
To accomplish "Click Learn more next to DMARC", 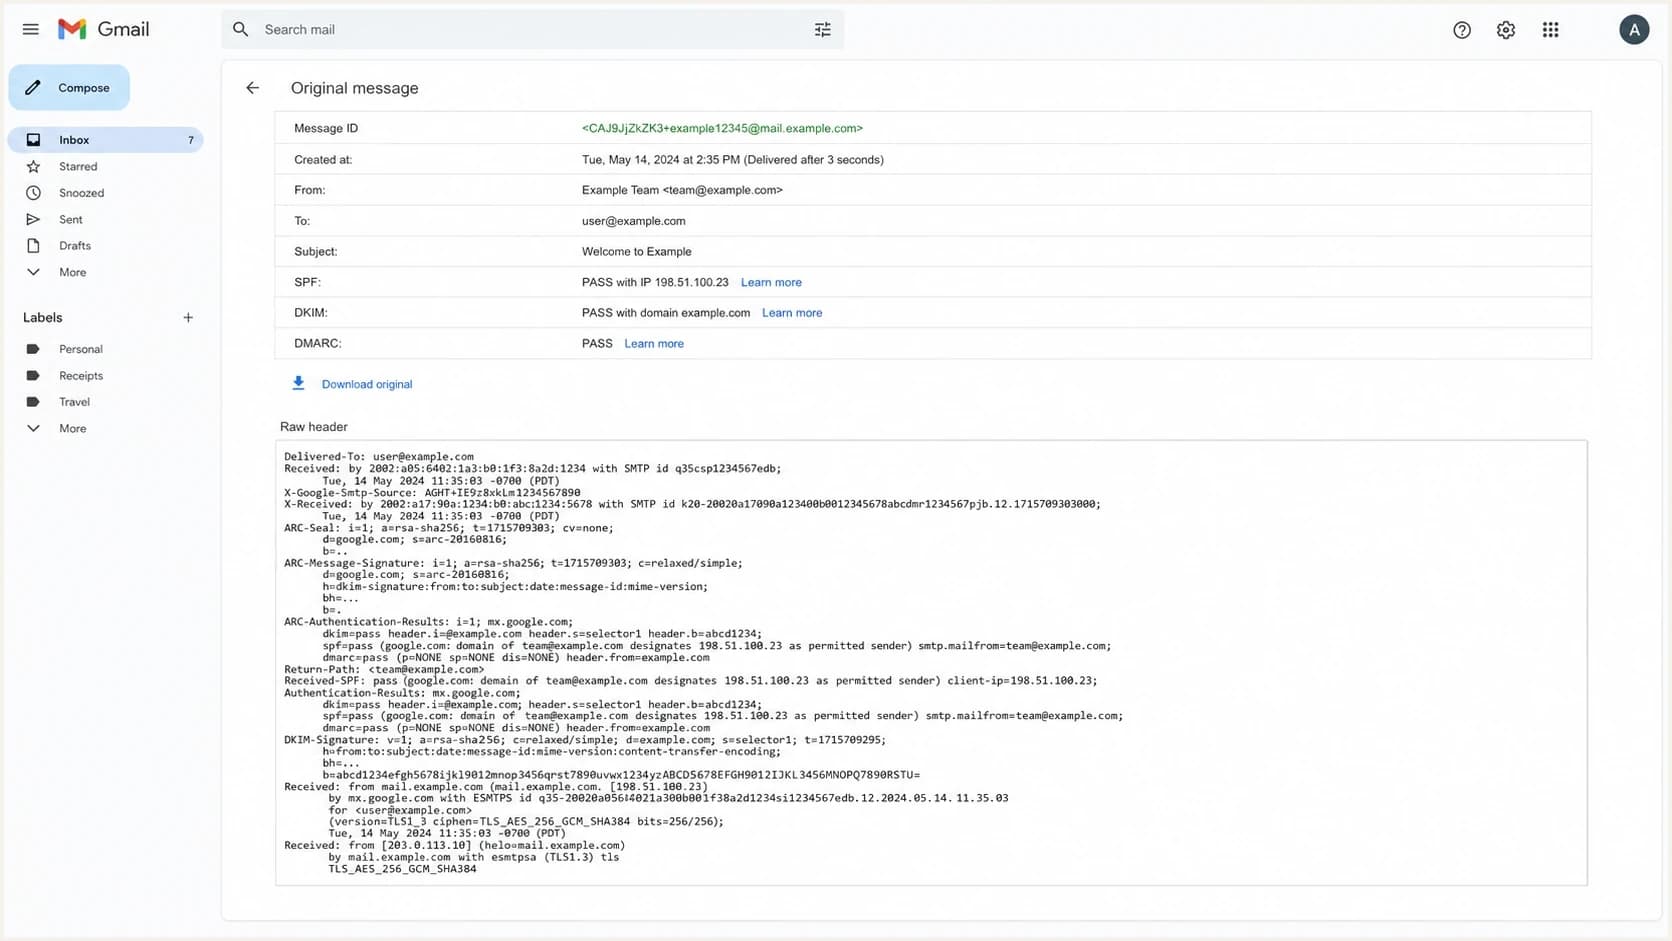I will pyautogui.click(x=654, y=343).
